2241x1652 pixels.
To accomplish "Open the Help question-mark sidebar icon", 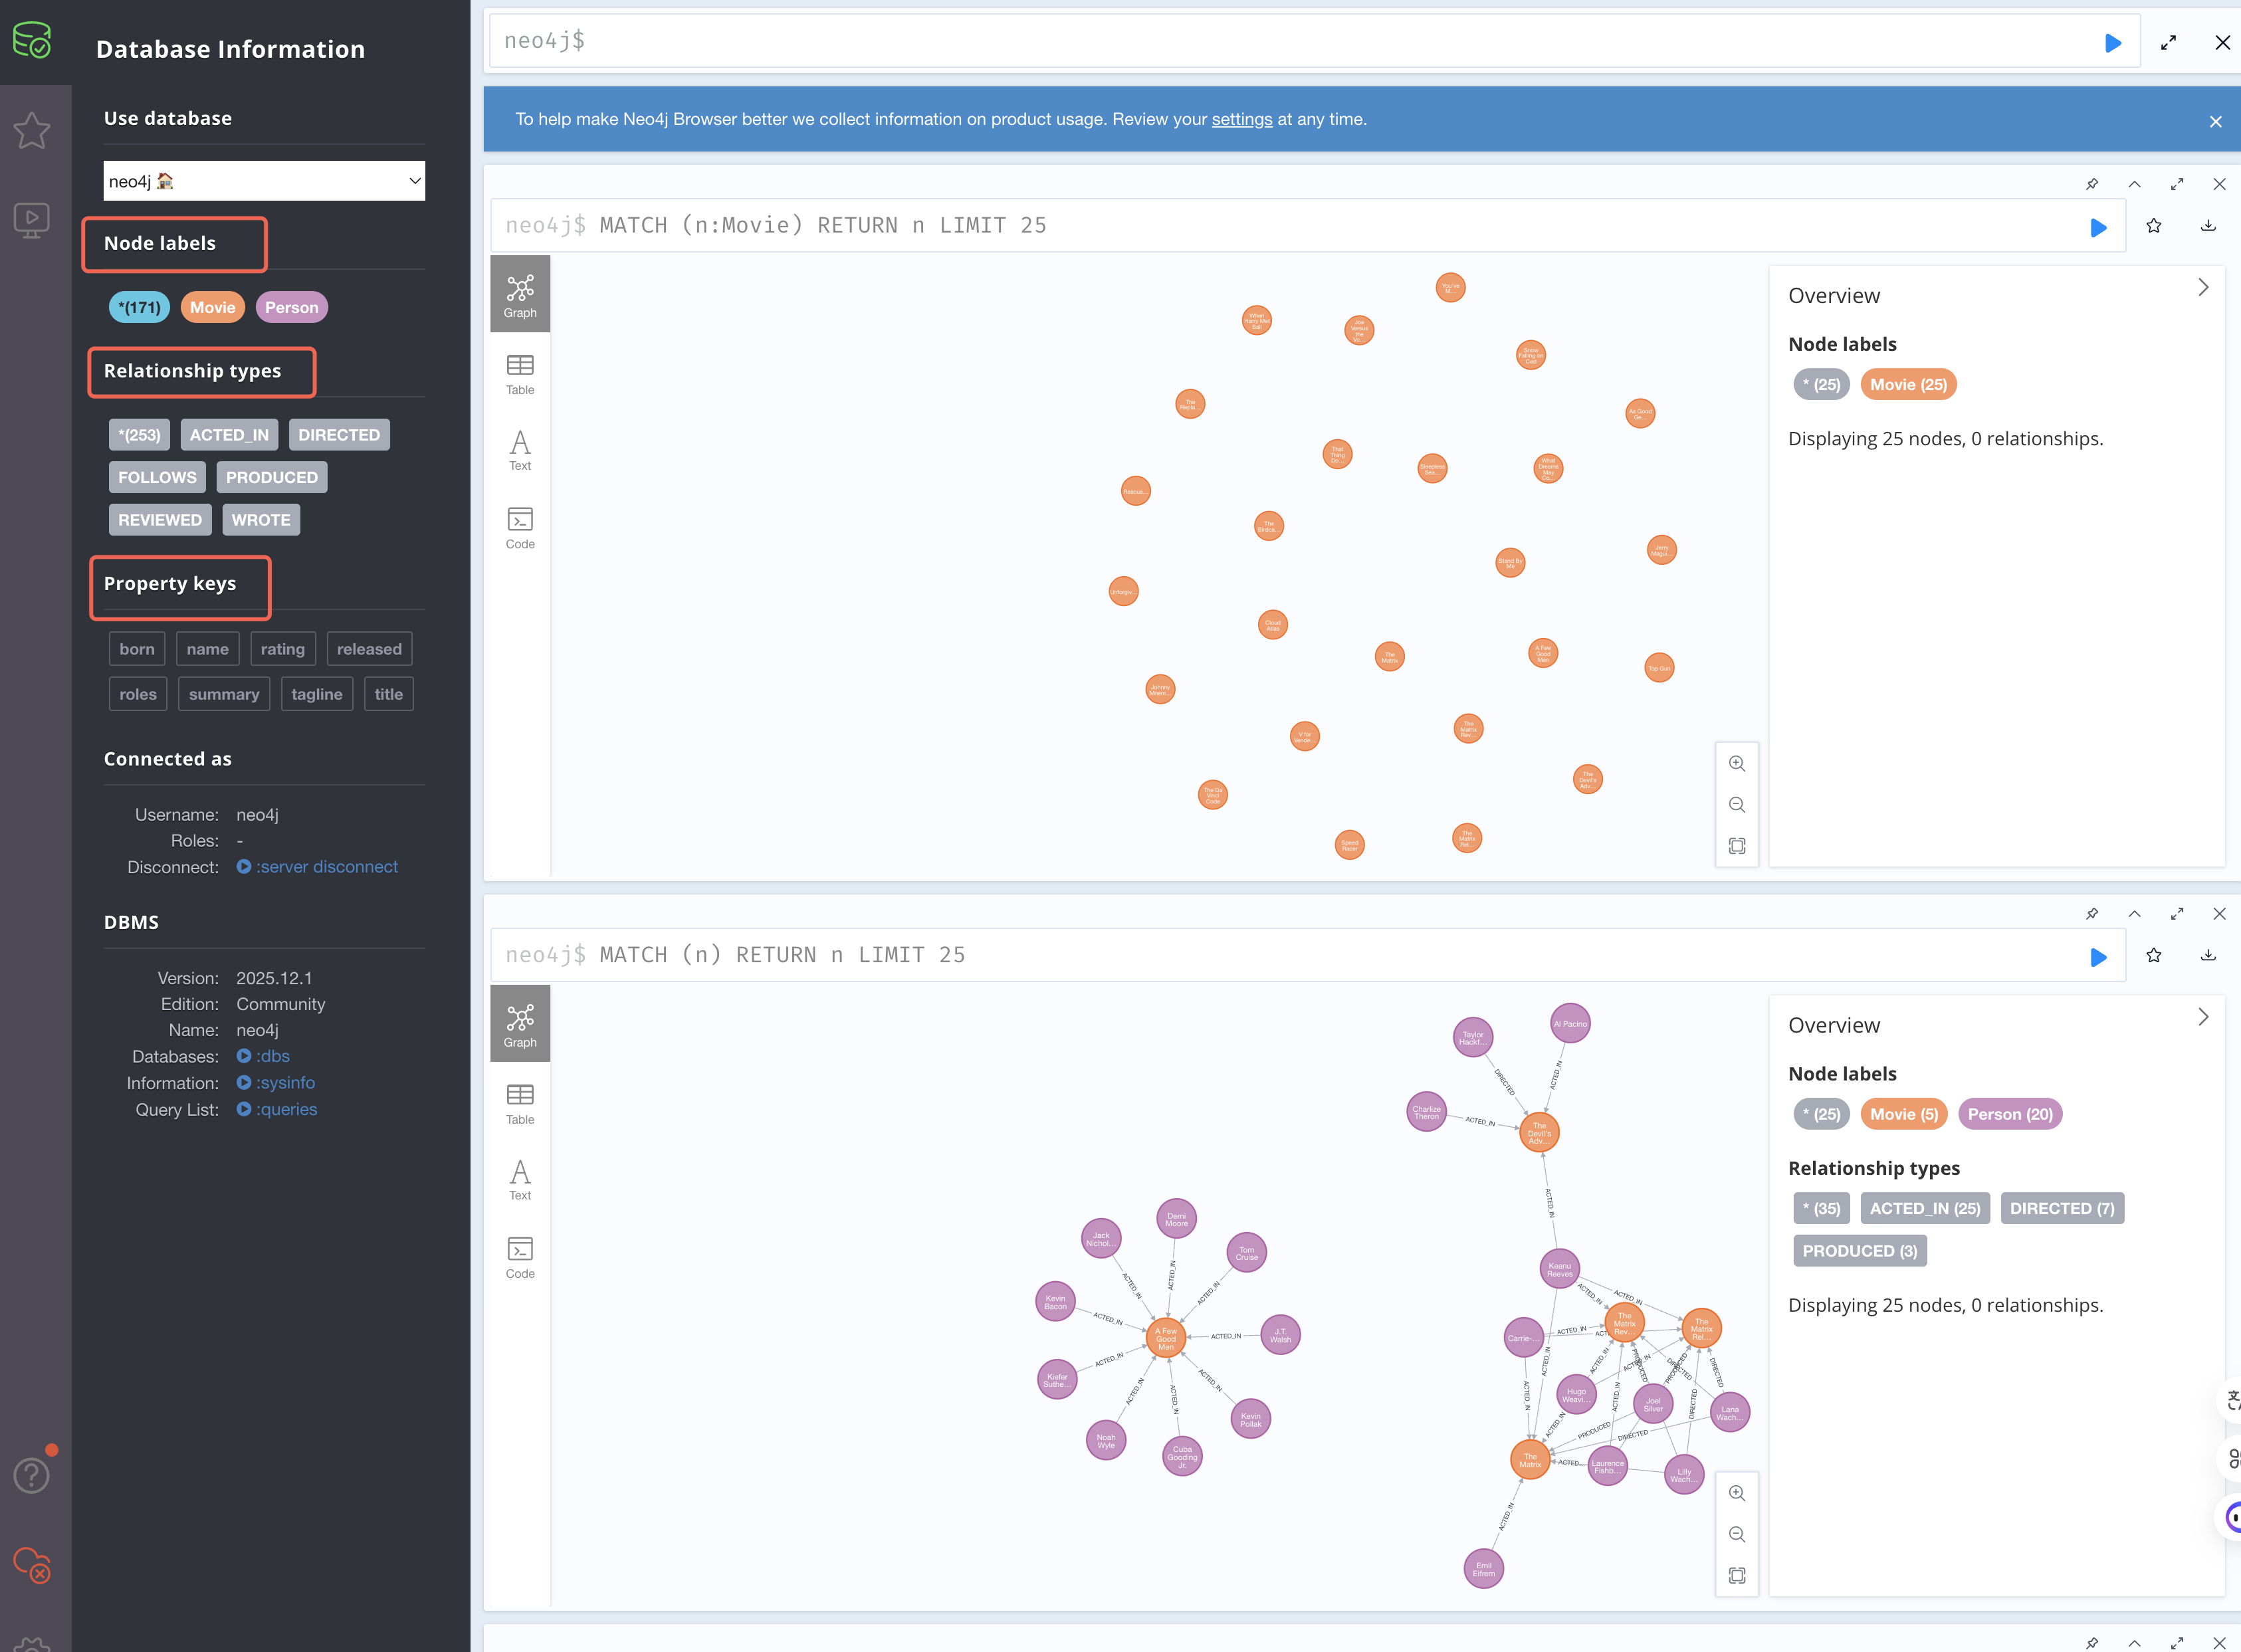I will click(x=32, y=1475).
